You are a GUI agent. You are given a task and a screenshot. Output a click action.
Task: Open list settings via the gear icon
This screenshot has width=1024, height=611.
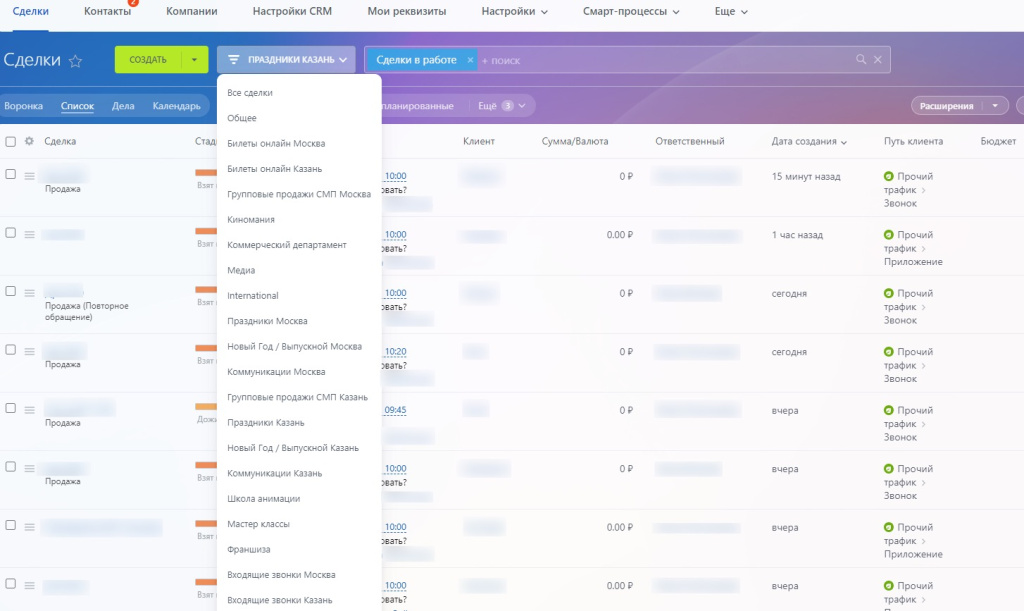[29, 141]
